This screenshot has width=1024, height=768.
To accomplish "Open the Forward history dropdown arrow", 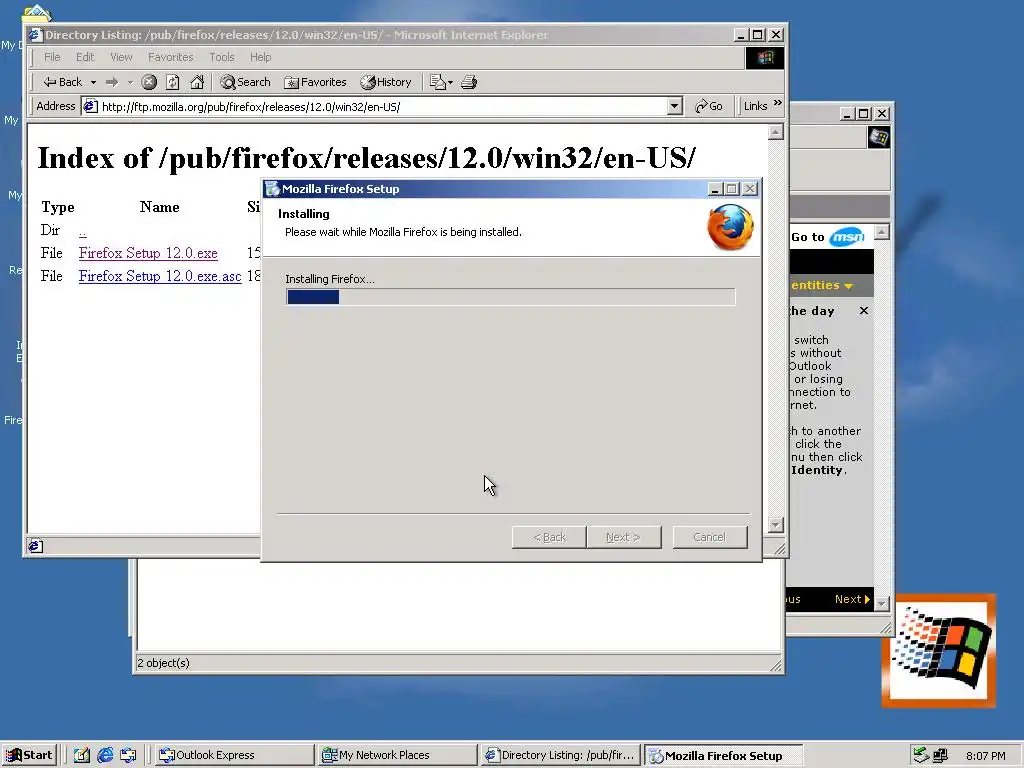I will (130, 82).
